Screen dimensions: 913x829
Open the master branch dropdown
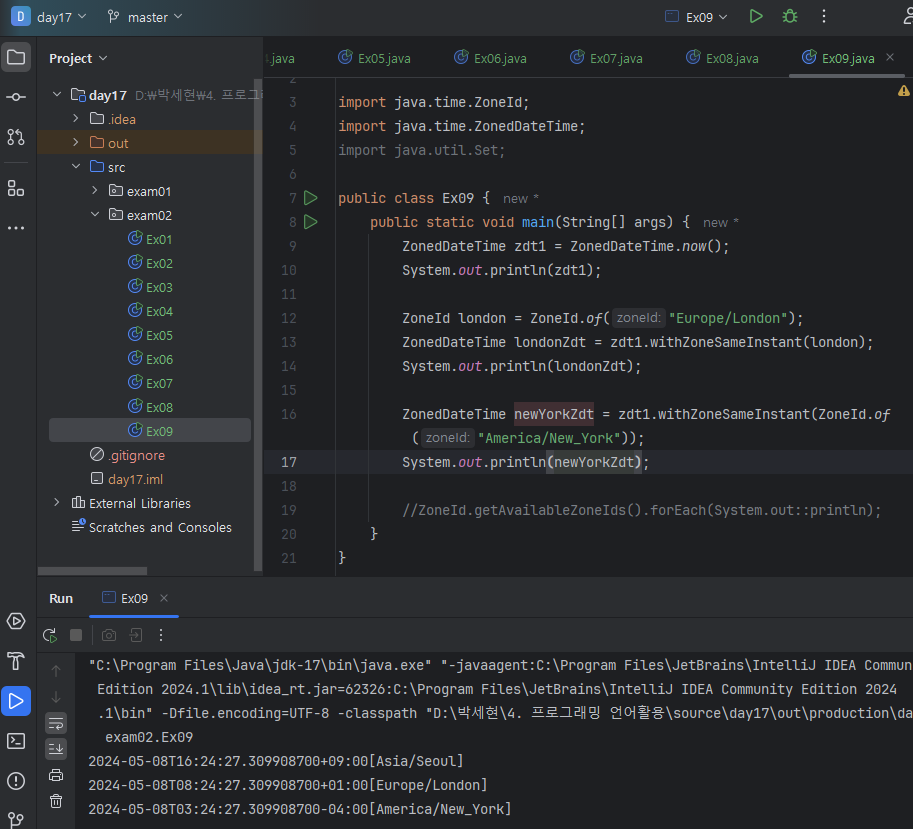(145, 17)
